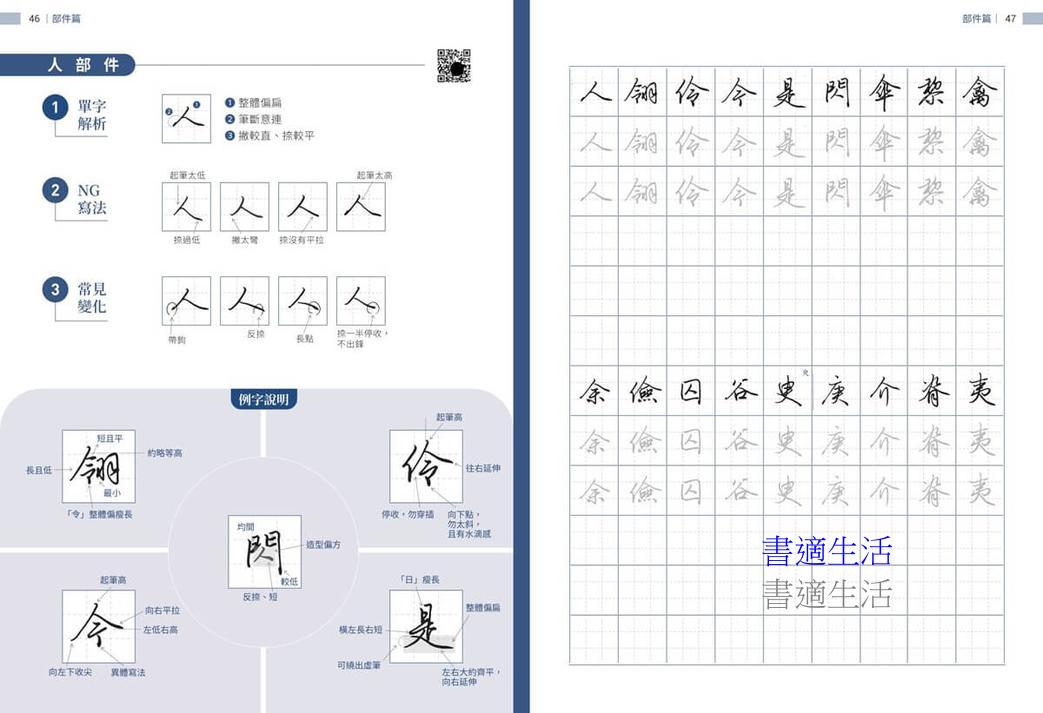Select the circled number 3 badge

pos(54,290)
